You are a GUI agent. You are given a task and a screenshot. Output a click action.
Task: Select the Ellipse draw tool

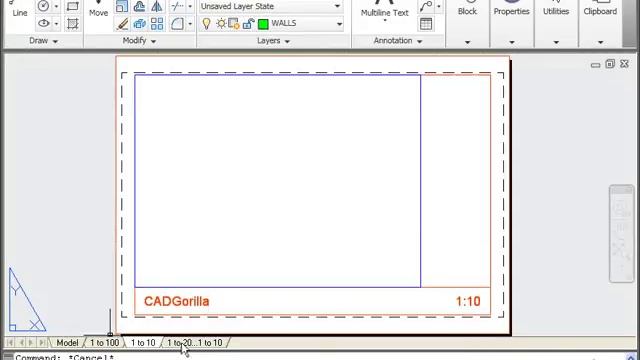(x=43, y=24)
